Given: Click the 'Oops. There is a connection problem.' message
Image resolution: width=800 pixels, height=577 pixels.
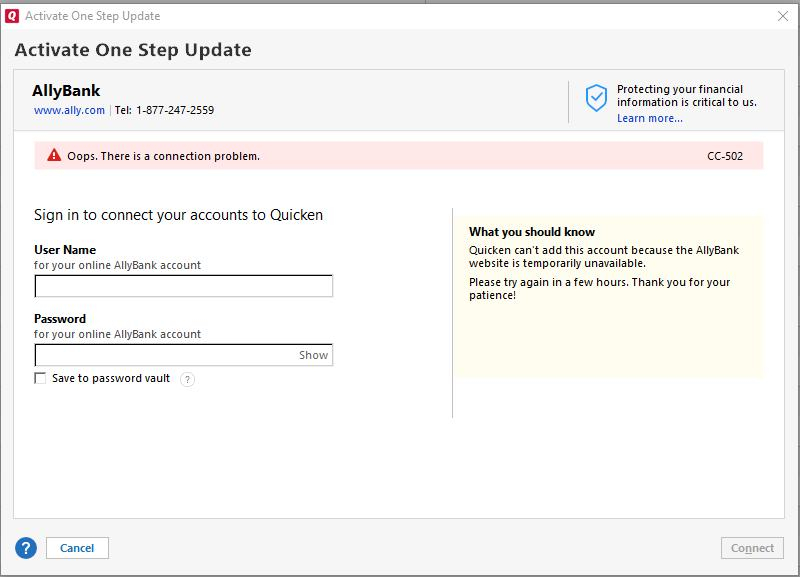Looking at the screenshot, I should (163, 156).
